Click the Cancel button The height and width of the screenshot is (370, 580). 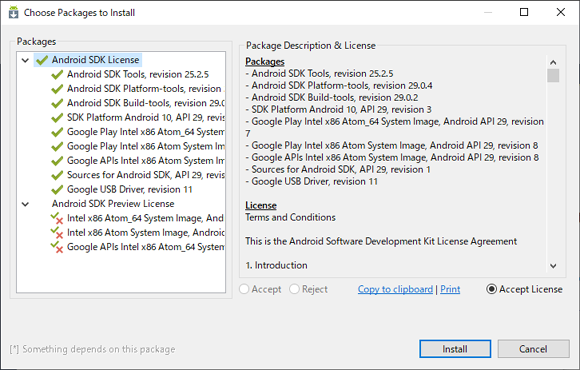pos(533,349)
